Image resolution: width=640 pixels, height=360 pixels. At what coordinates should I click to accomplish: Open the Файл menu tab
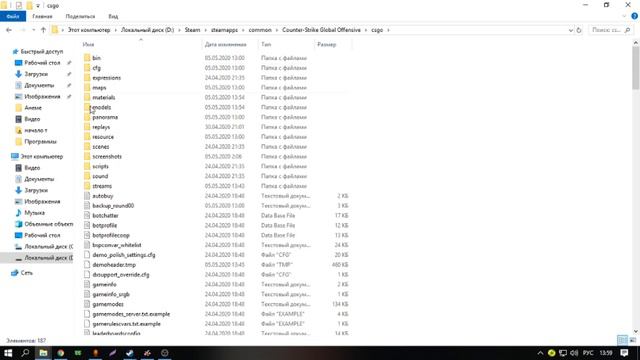pyautogui.click(x=13, y=16)
